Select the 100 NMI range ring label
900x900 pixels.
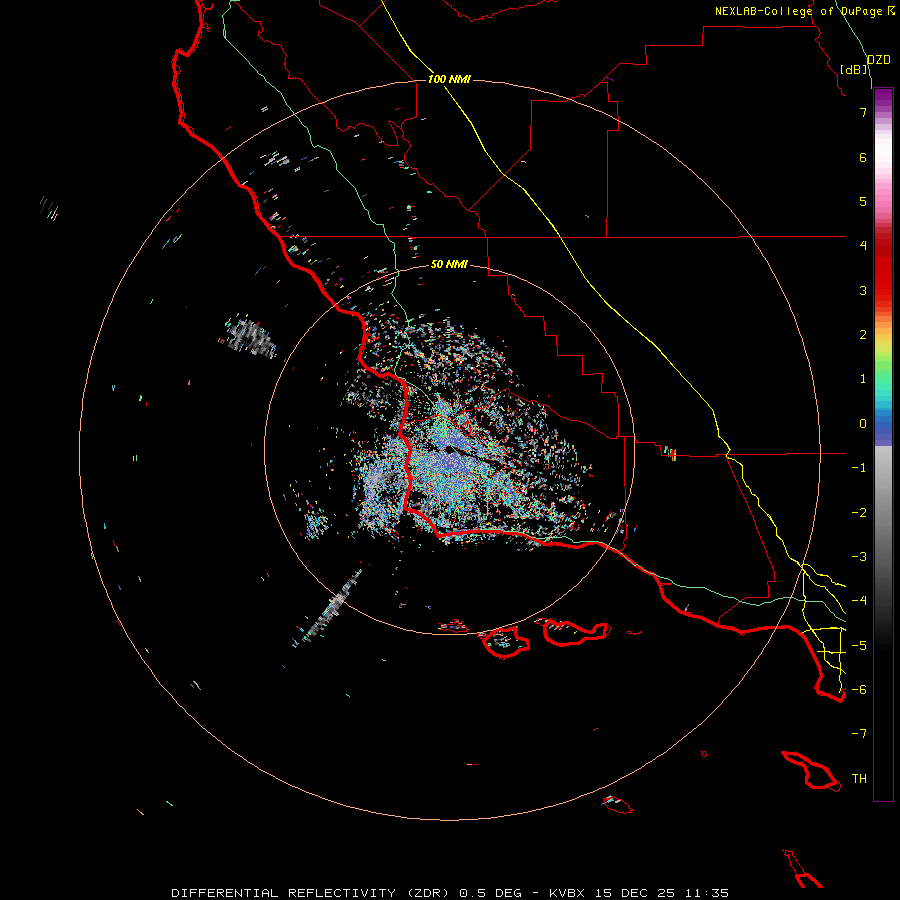pyautogui.click(x=449, y=79)
